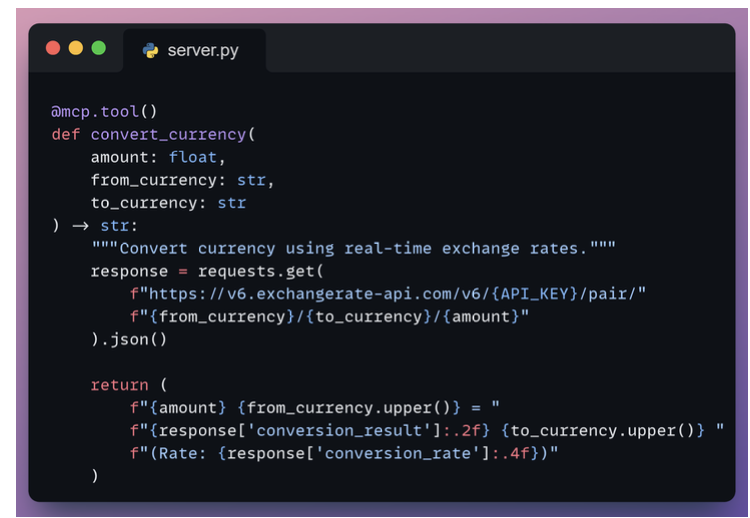Image resolution: width=750 pixels, height=518 pixels.
Task: Click the @mcp.tool() decorator line
Action: [x=104, y=111]
